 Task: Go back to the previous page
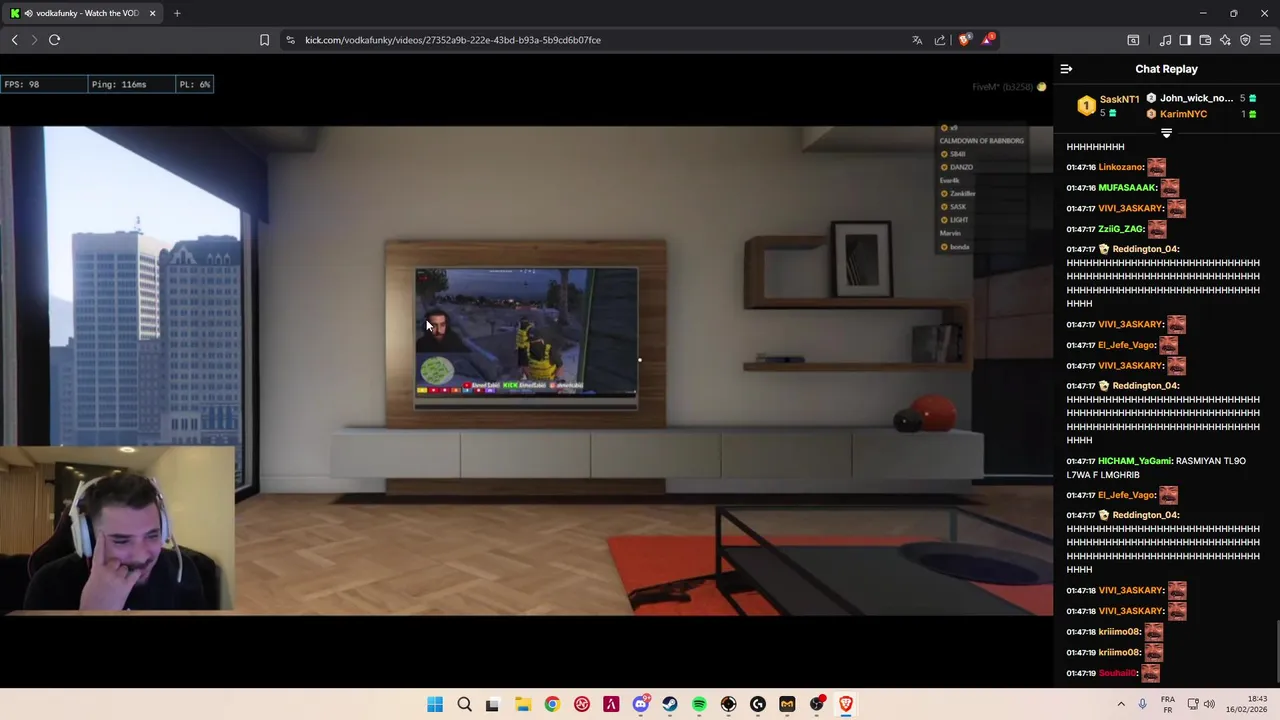(x=14, y=40)
